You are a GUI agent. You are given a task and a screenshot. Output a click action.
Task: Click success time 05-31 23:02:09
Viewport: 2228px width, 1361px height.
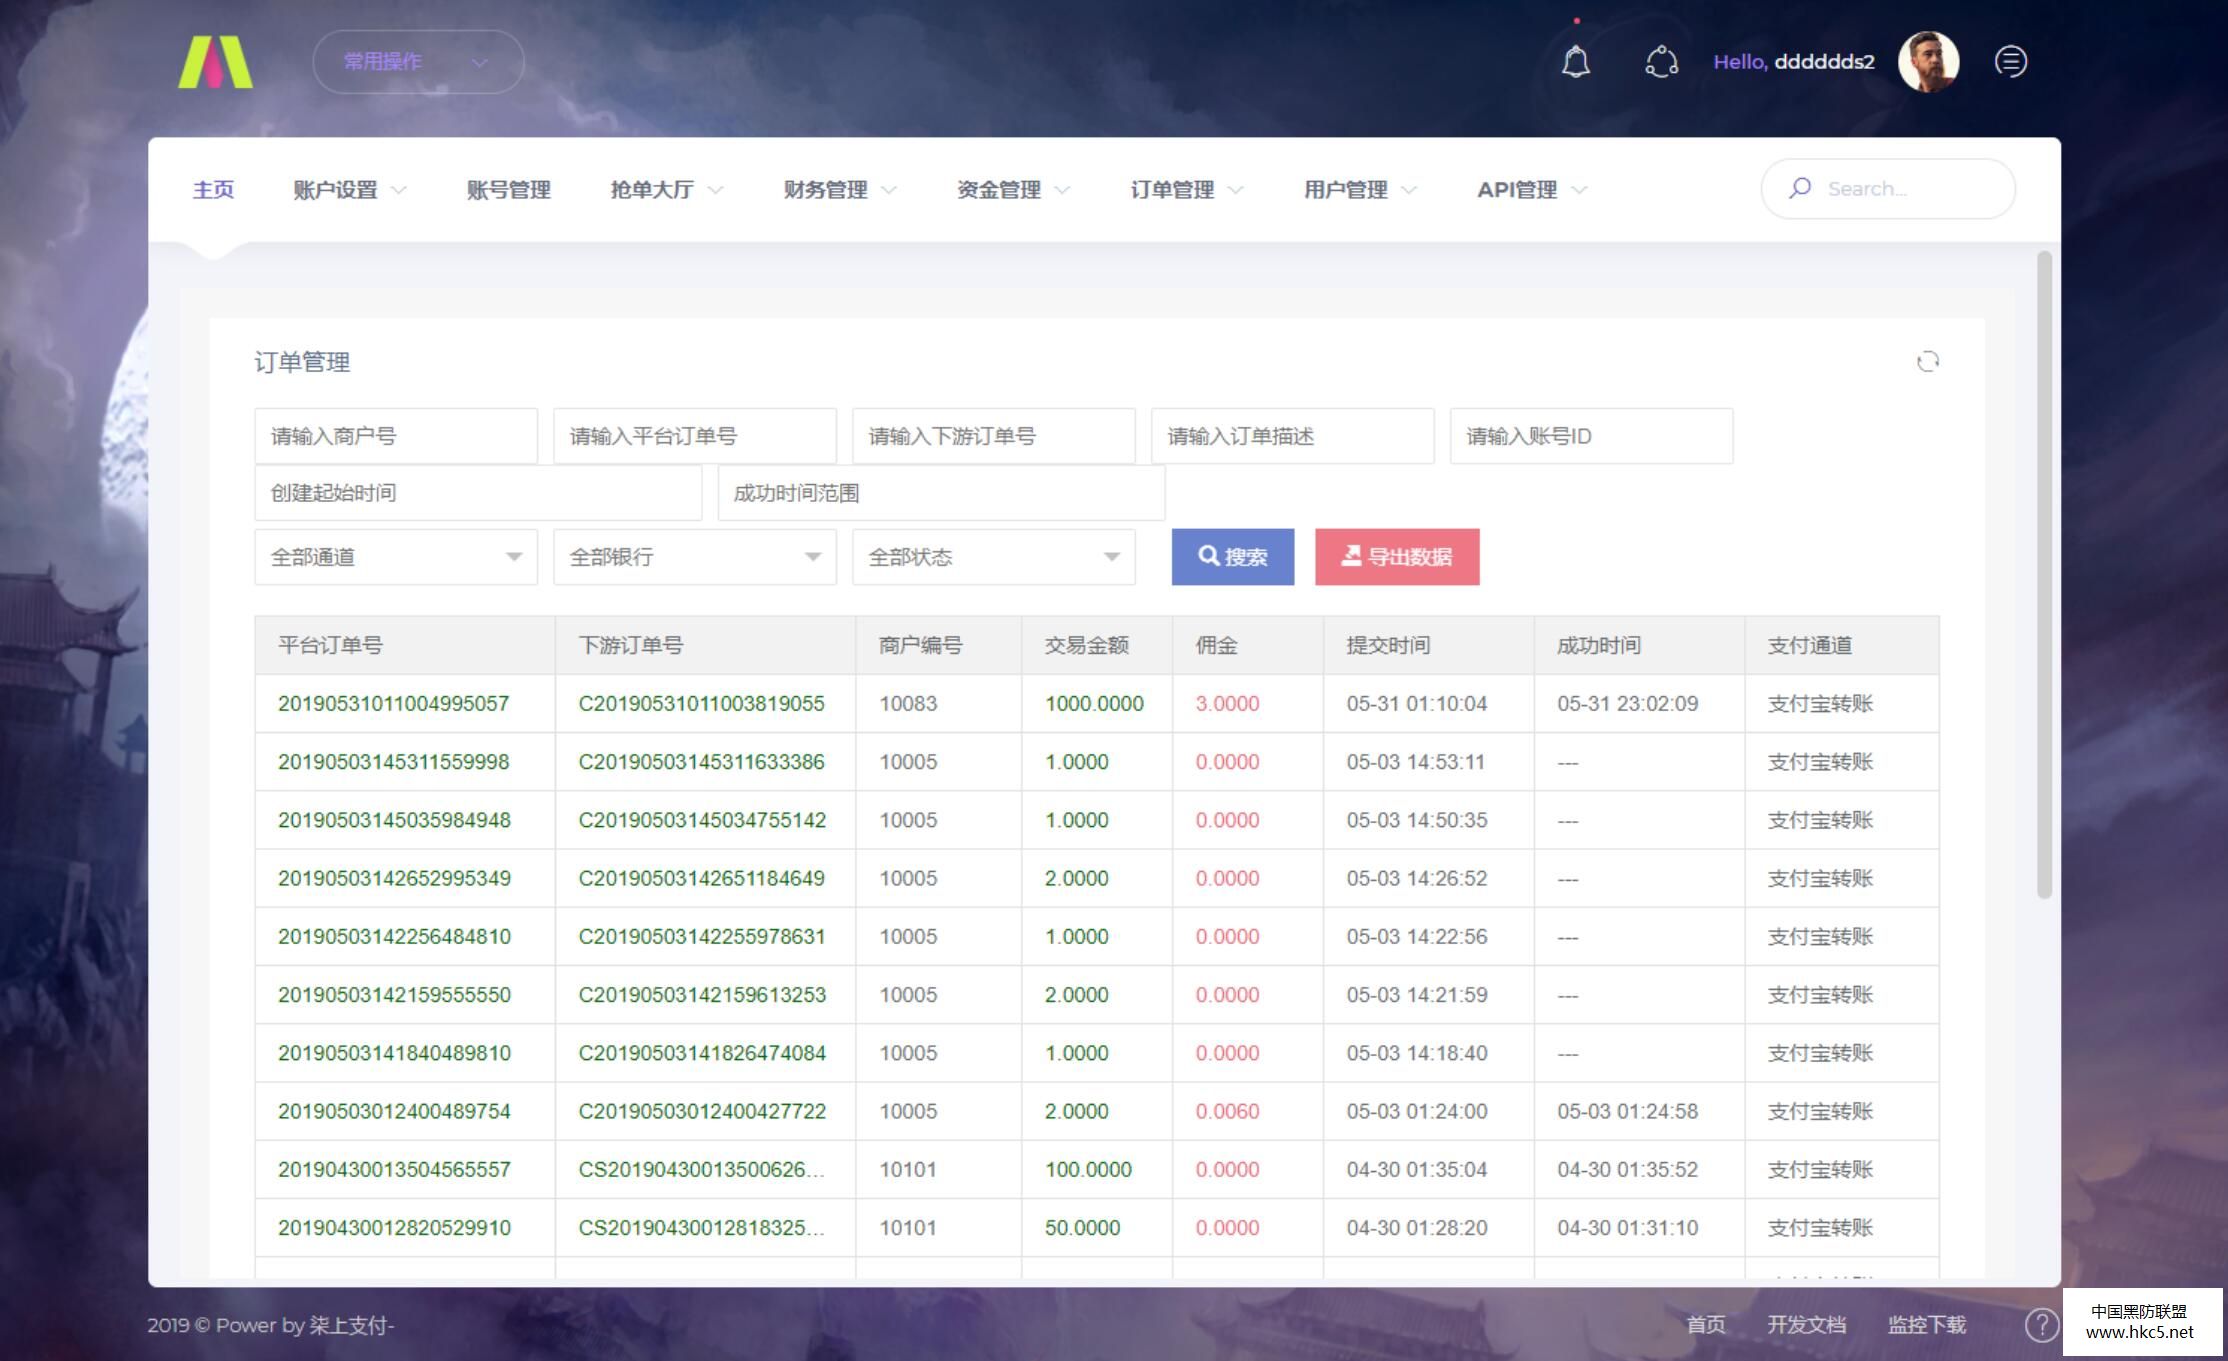tap(1627, 704)
